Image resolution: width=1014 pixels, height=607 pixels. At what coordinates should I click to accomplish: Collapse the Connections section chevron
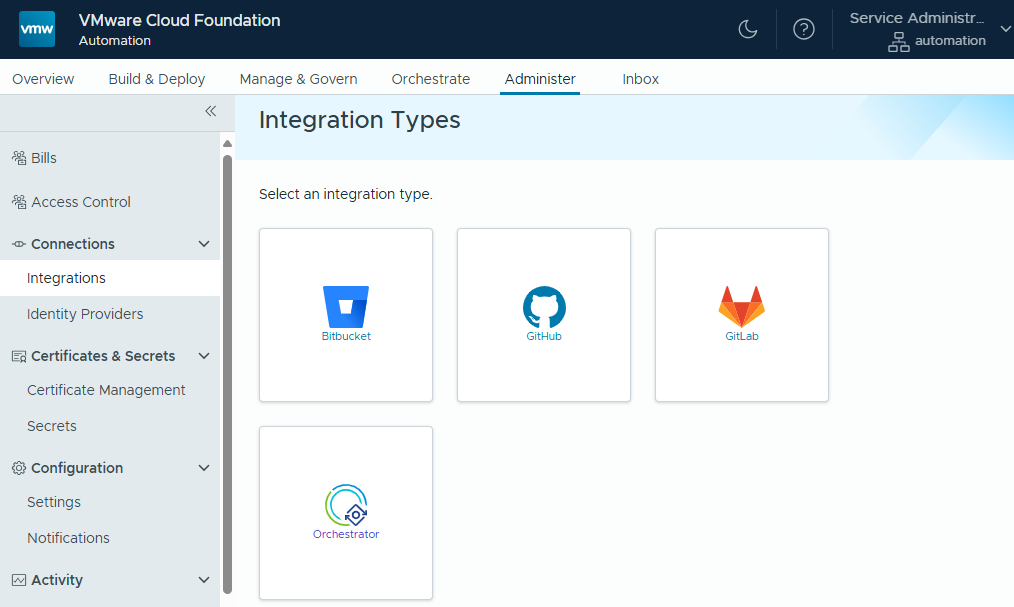click(204, 244)
